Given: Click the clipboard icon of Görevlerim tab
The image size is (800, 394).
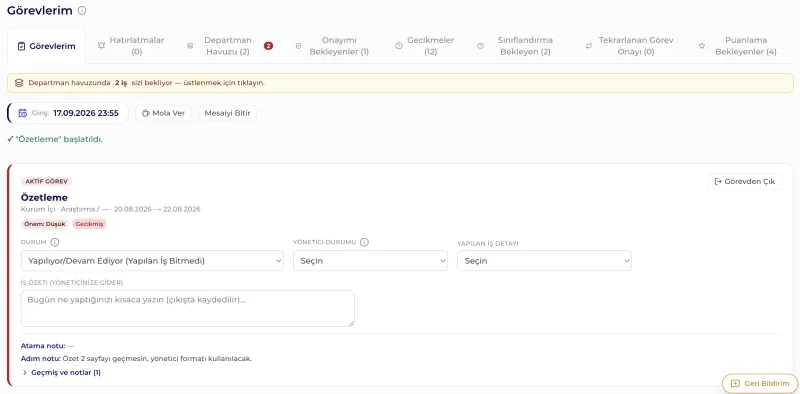Looking at the screenshot, I should 21,46.
